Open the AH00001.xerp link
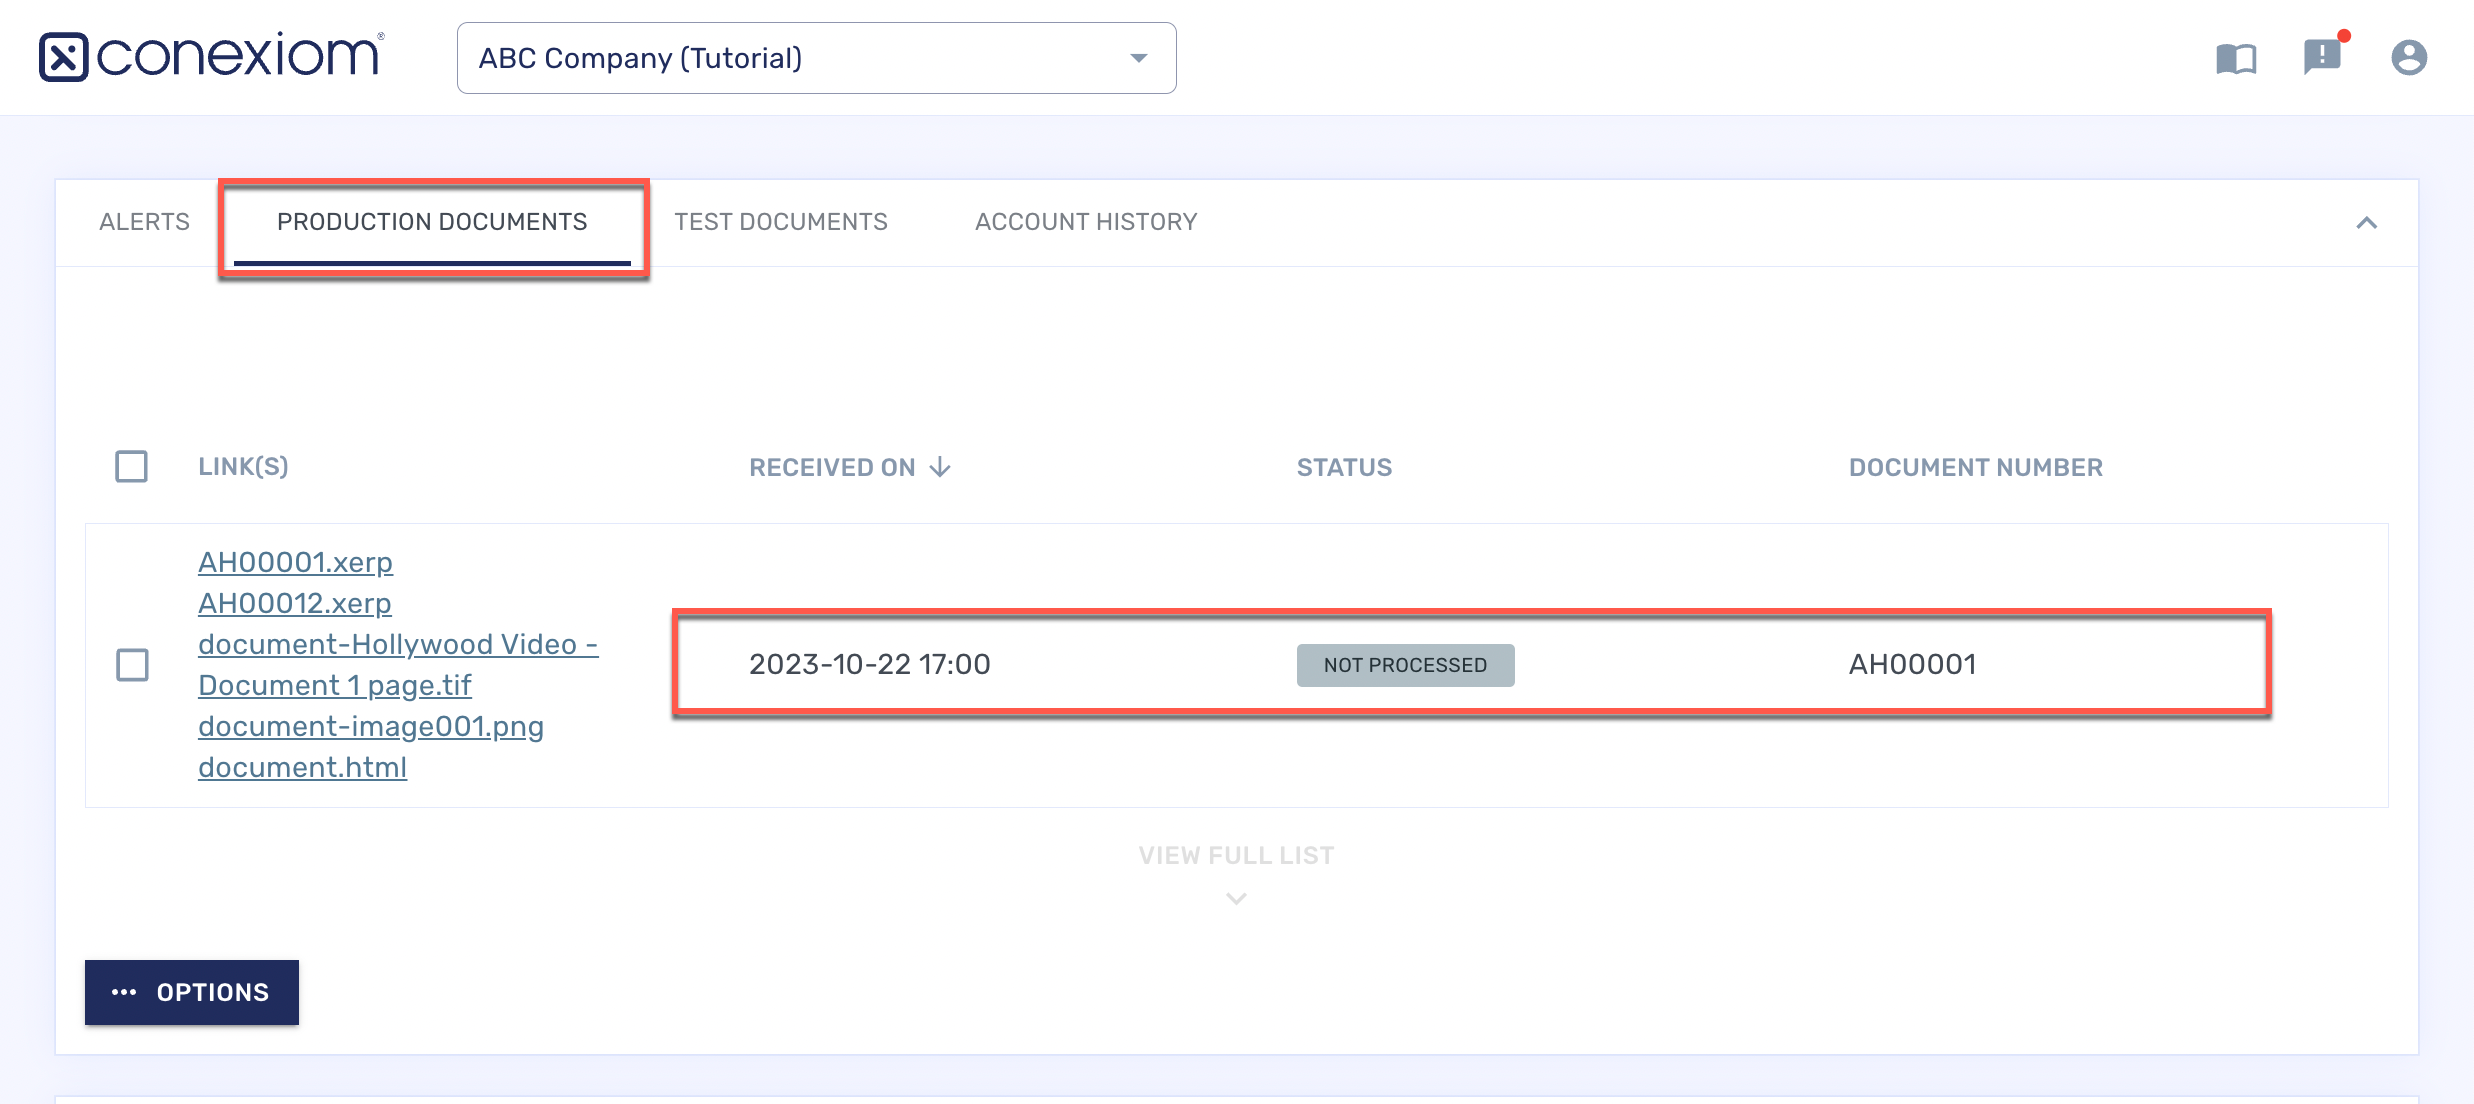The width and height of the screenshot is (2474, 1104). 295,562
